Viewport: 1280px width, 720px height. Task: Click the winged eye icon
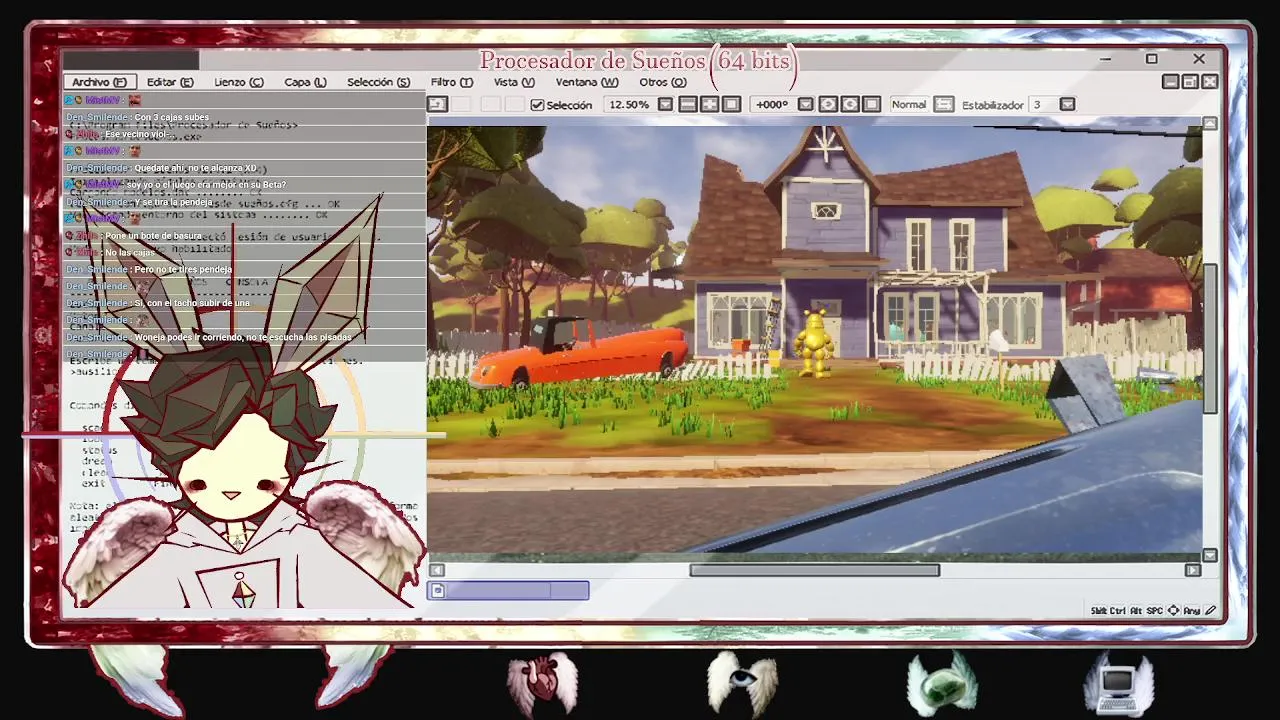tap(742, 684)
